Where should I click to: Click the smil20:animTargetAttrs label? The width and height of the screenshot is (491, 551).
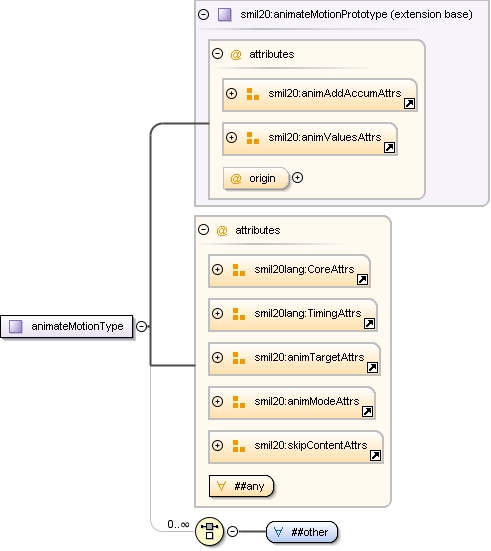pos(309,357)
